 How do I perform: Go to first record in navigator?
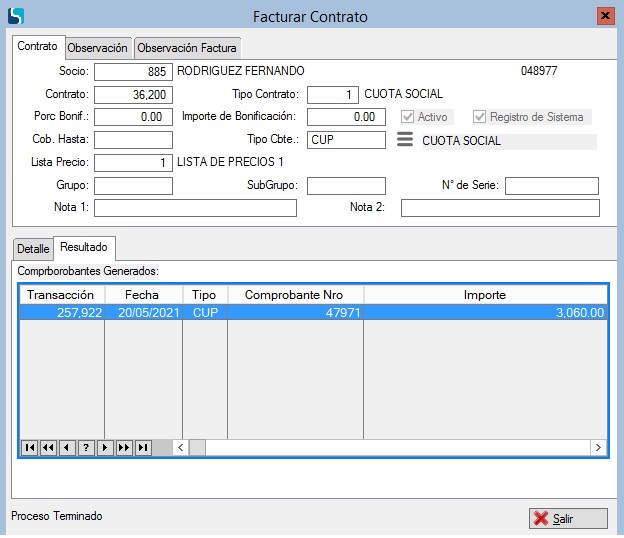pos(29,447)
